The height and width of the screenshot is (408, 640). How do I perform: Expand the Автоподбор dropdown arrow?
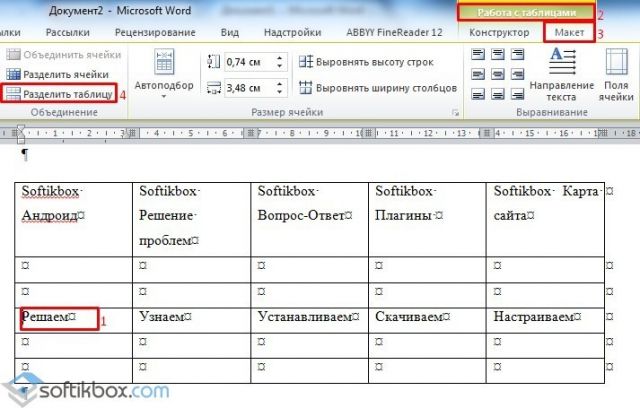(x=164, y=97)
